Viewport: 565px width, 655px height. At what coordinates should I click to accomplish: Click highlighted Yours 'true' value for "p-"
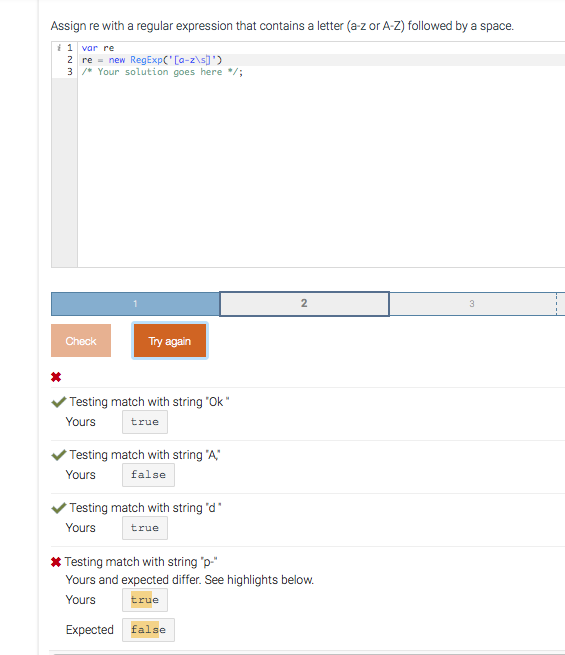145,600
